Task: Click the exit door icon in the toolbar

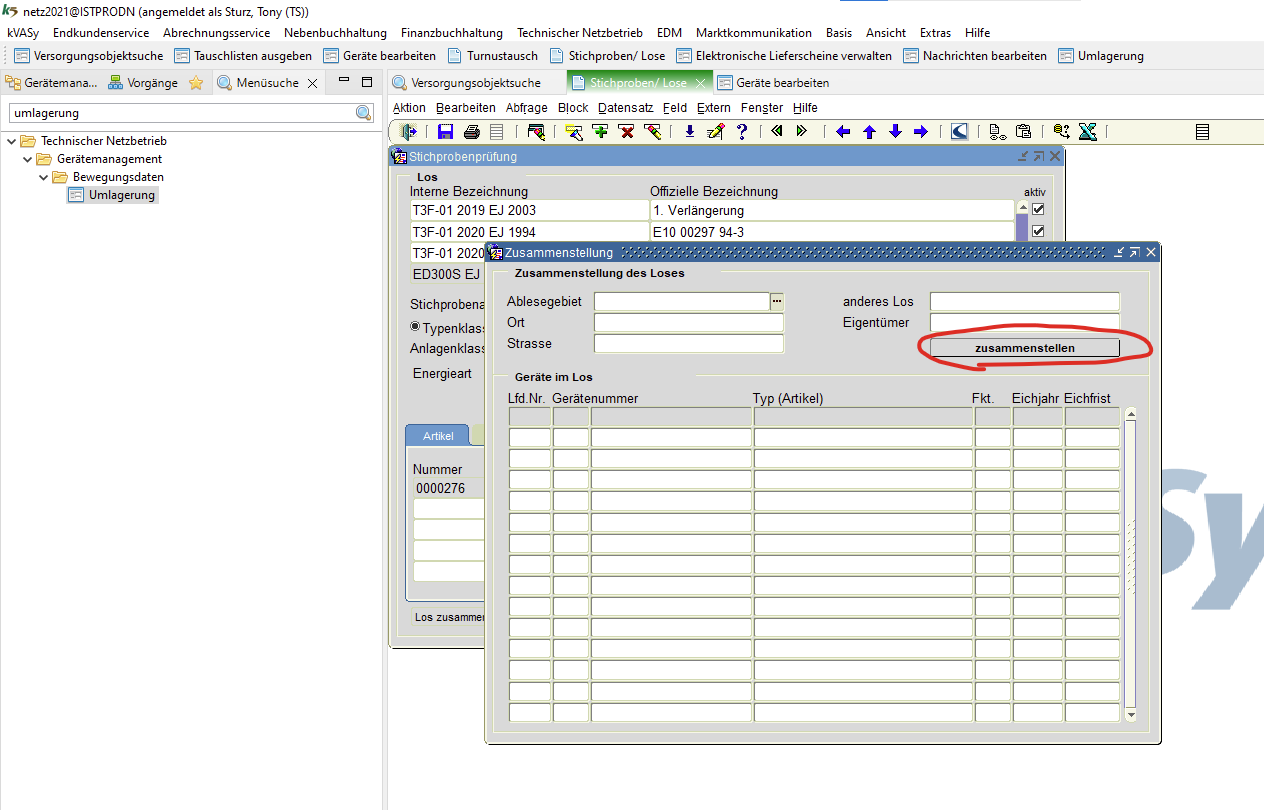Action: coord(408,131)
